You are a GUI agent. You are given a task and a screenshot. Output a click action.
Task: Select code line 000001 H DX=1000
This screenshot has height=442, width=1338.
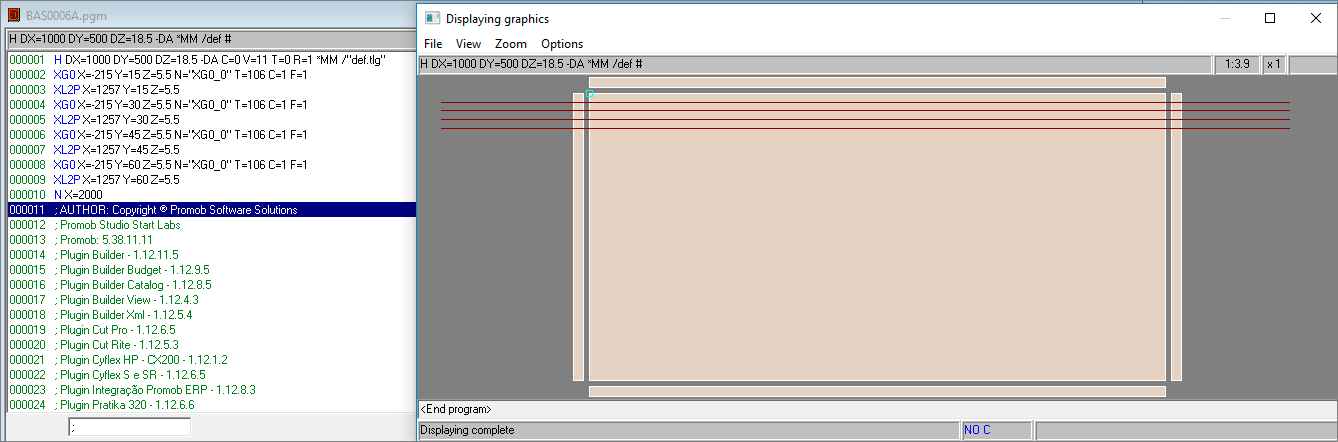pyautogui.click(x=211, y=60)
